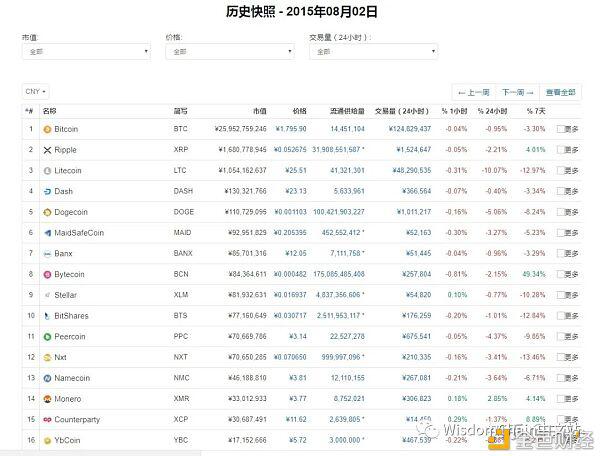Viewport: 600px width, 456px height.
Task: Toggle the checkbox in the Bitcoin row
Action: point(560,129)
